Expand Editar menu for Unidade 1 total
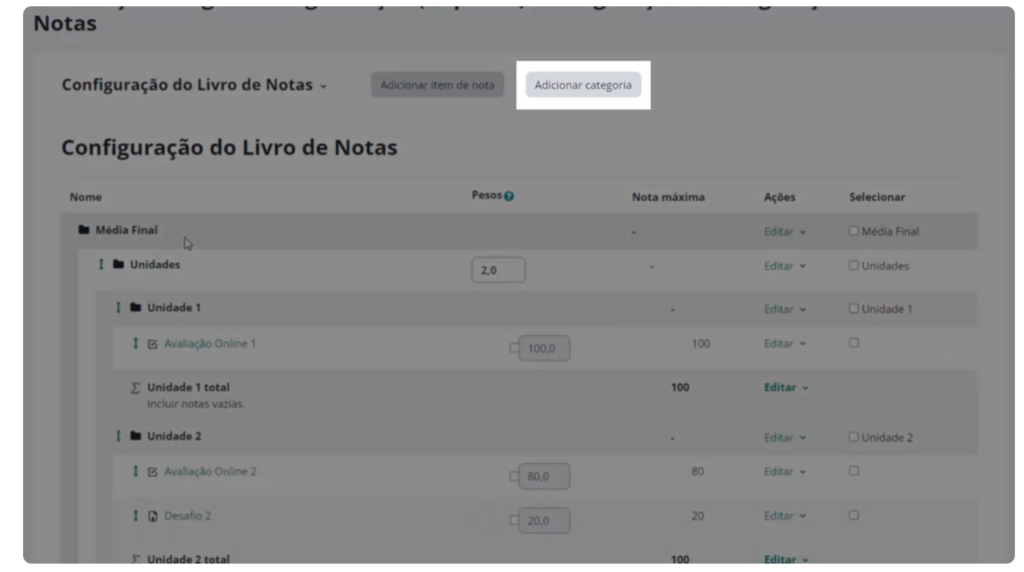Screen dimensions: 1024x572 (786, 387)
